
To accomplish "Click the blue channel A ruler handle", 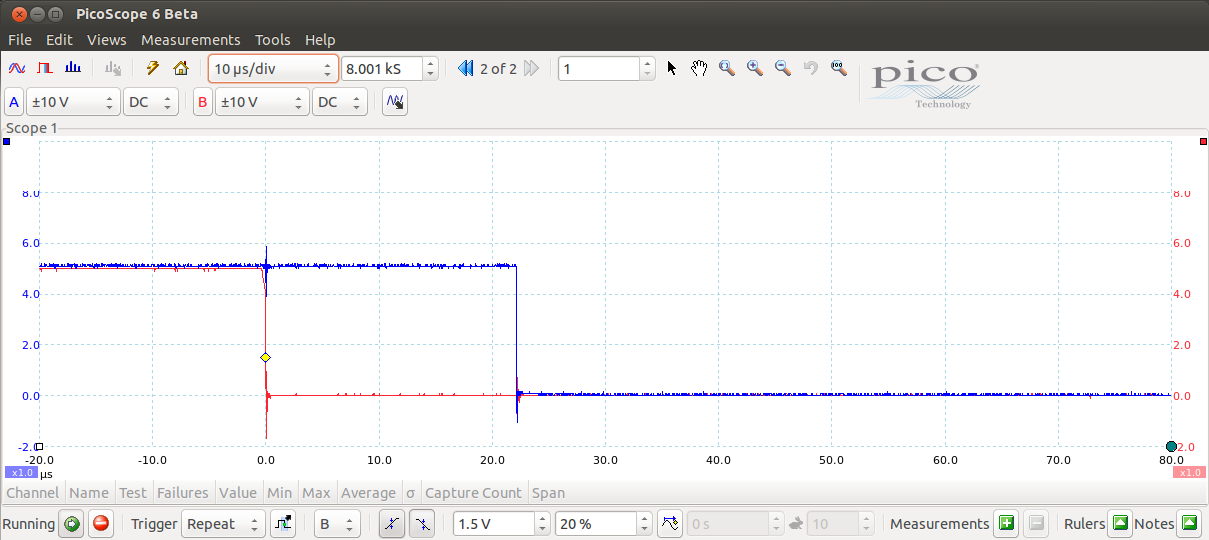I will click(x=6, y=142).
